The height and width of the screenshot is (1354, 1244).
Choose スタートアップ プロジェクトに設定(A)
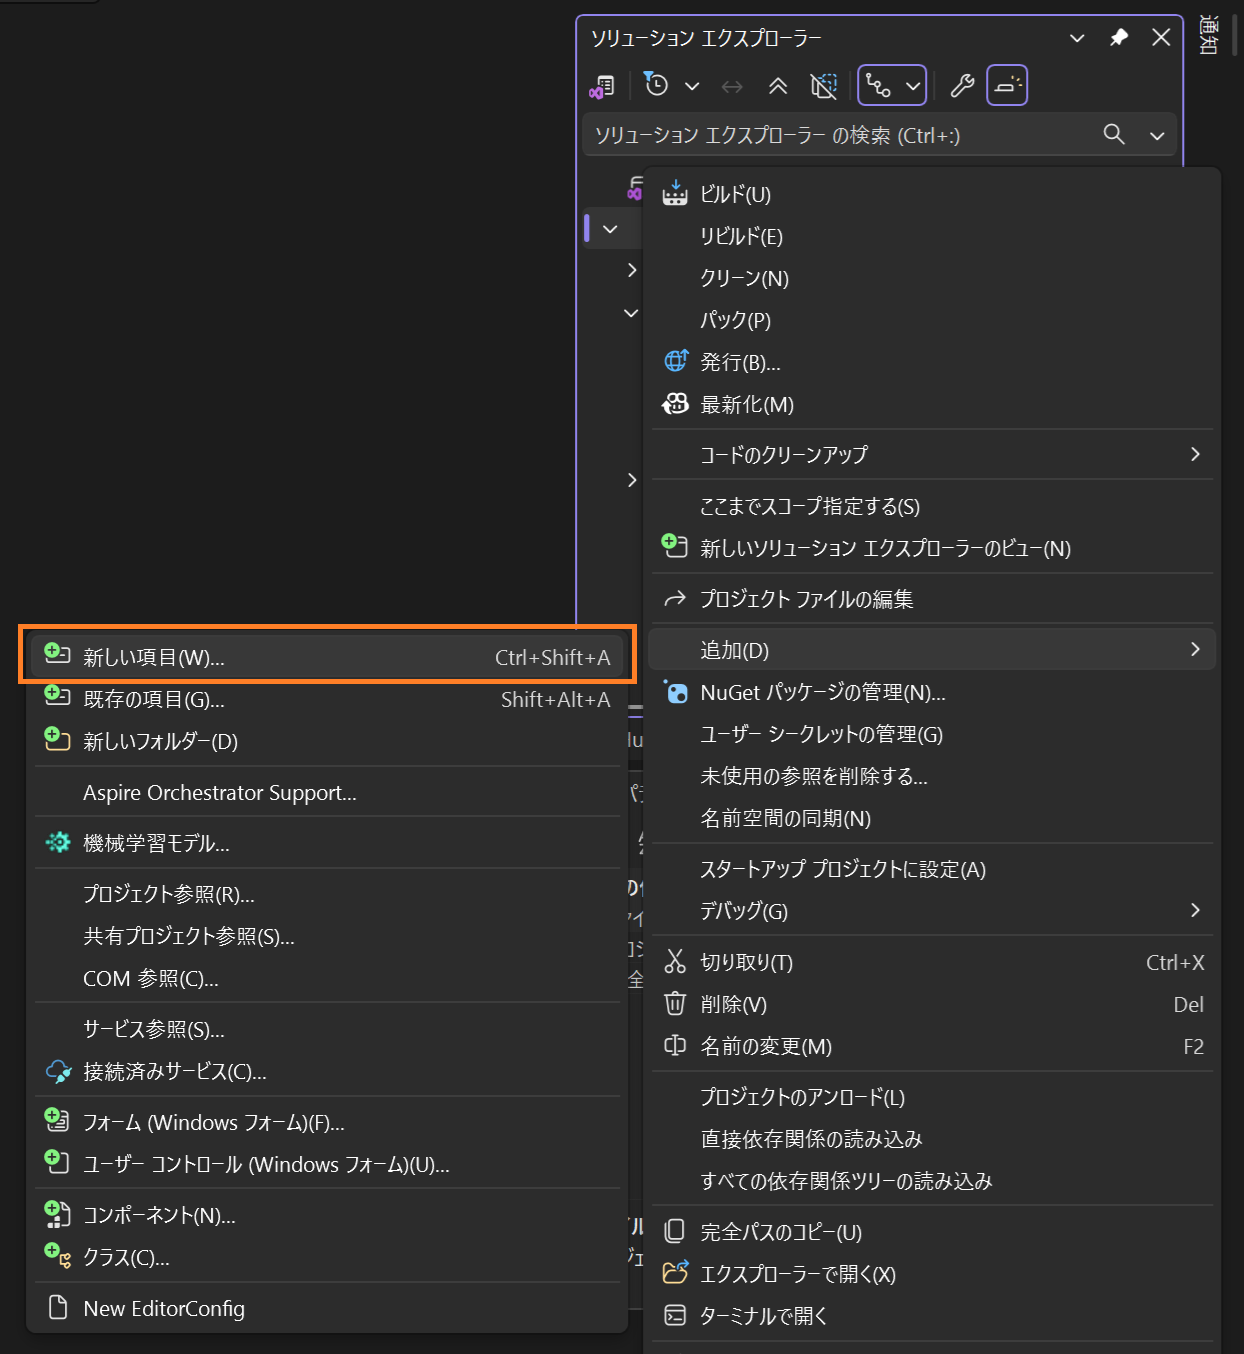[x=933, y=869]
